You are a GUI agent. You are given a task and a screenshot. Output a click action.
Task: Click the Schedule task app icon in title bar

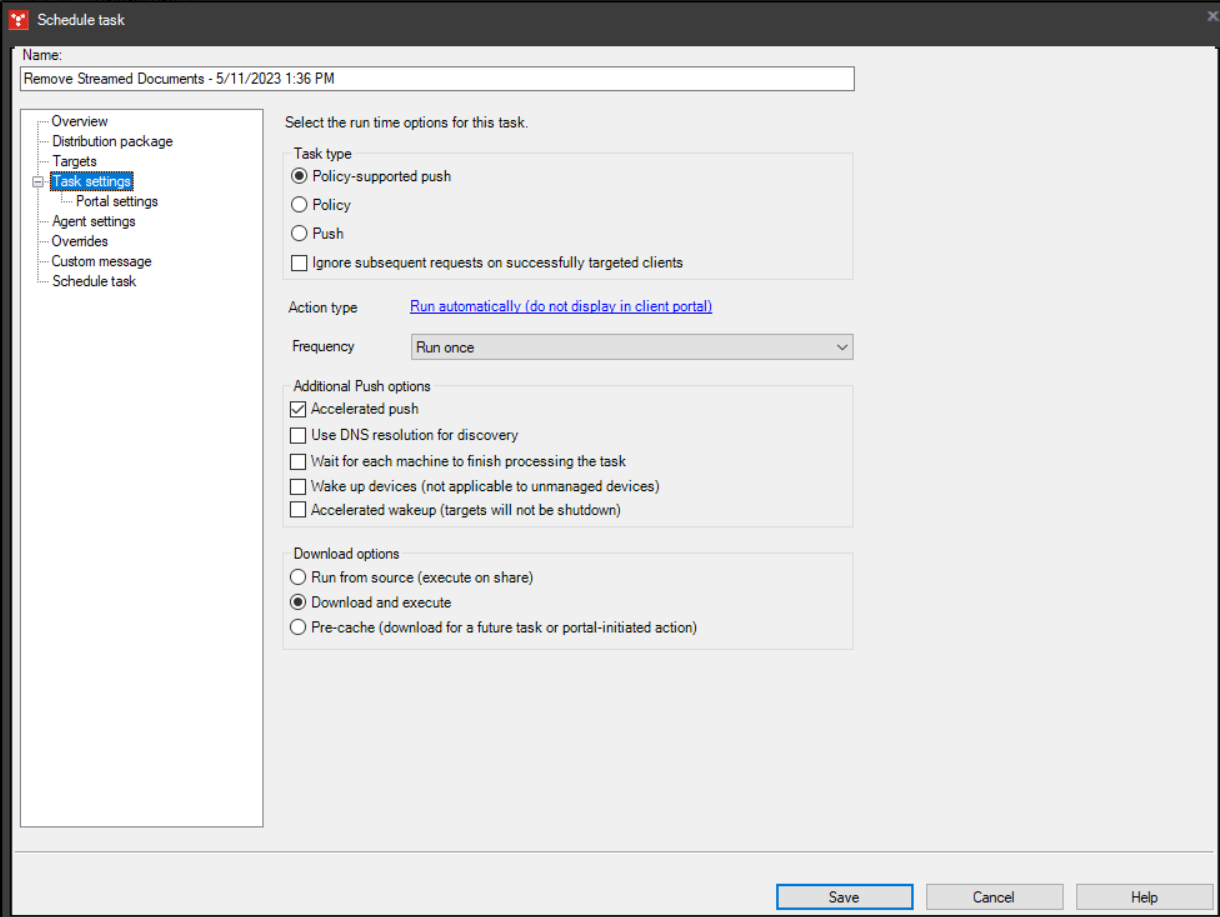point(18,19)
